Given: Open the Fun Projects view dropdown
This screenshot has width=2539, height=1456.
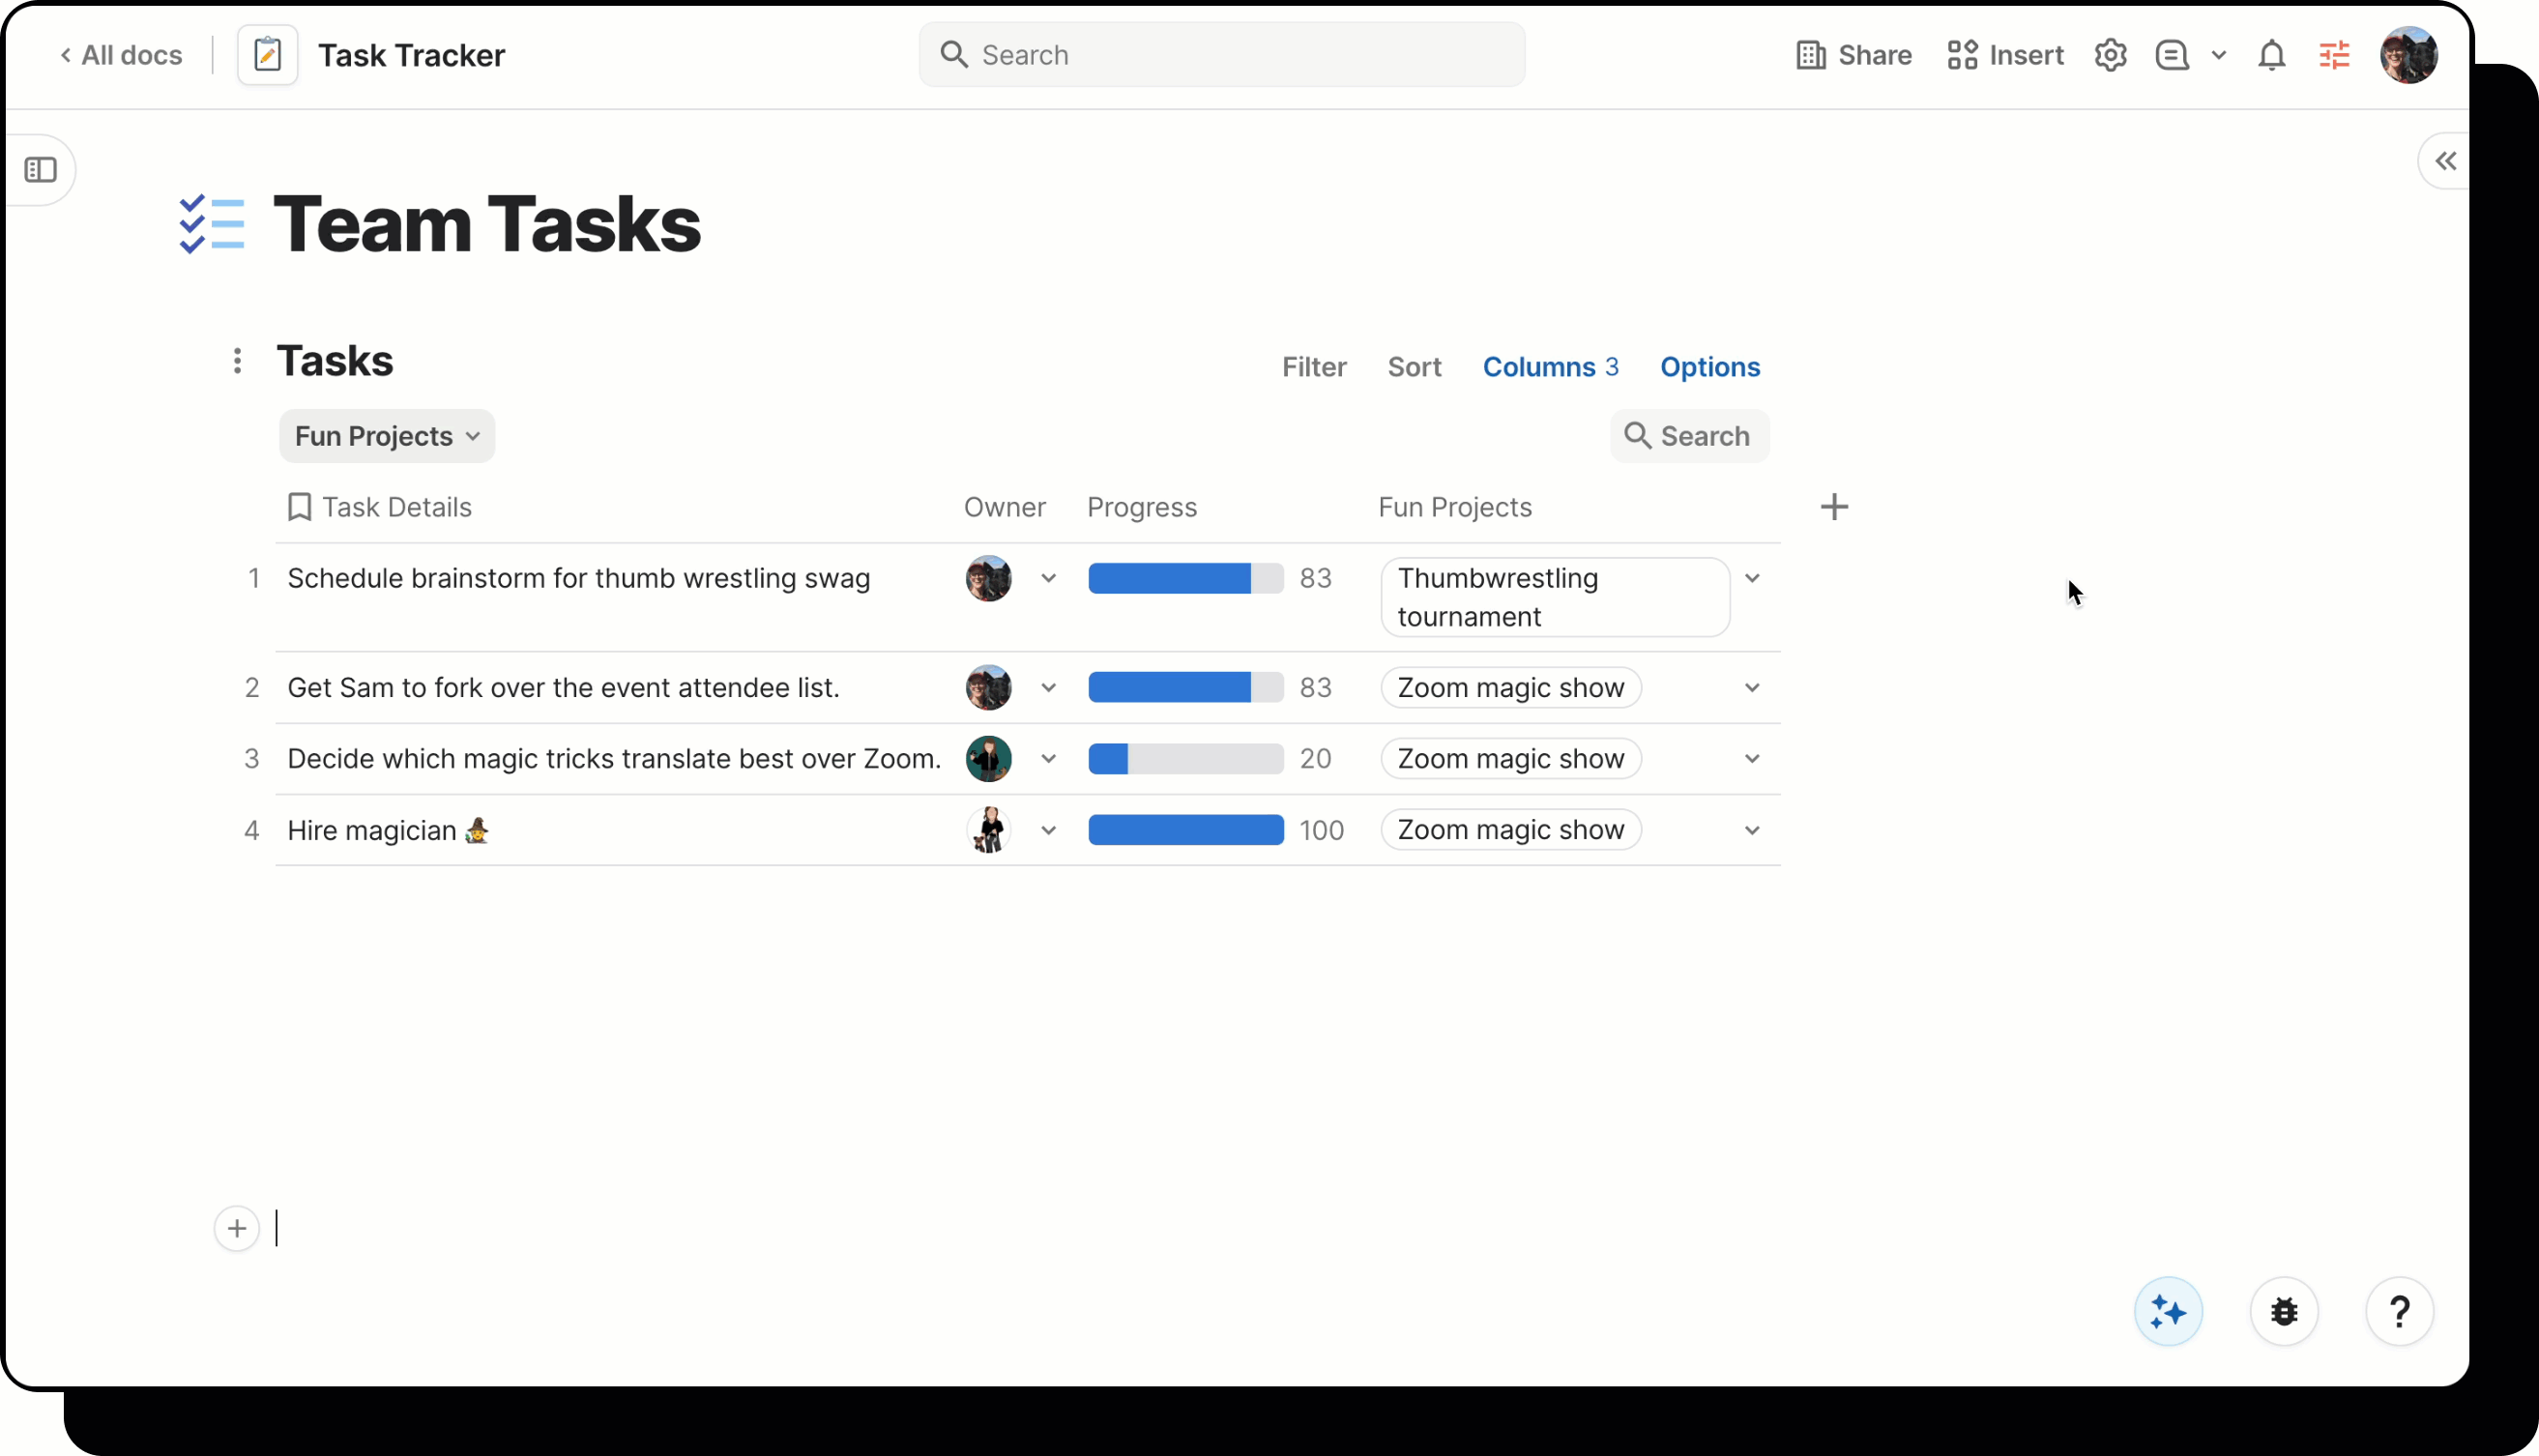Looking at the screenshot, I should pyautogui.click(x=386, y=436).
